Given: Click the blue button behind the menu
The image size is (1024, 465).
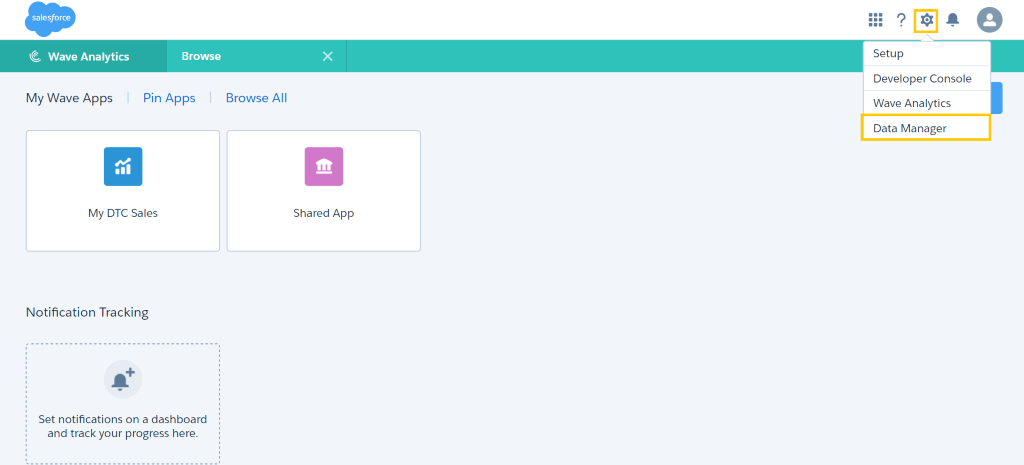Looking at the screenshot, I should [x=997, y=98].
